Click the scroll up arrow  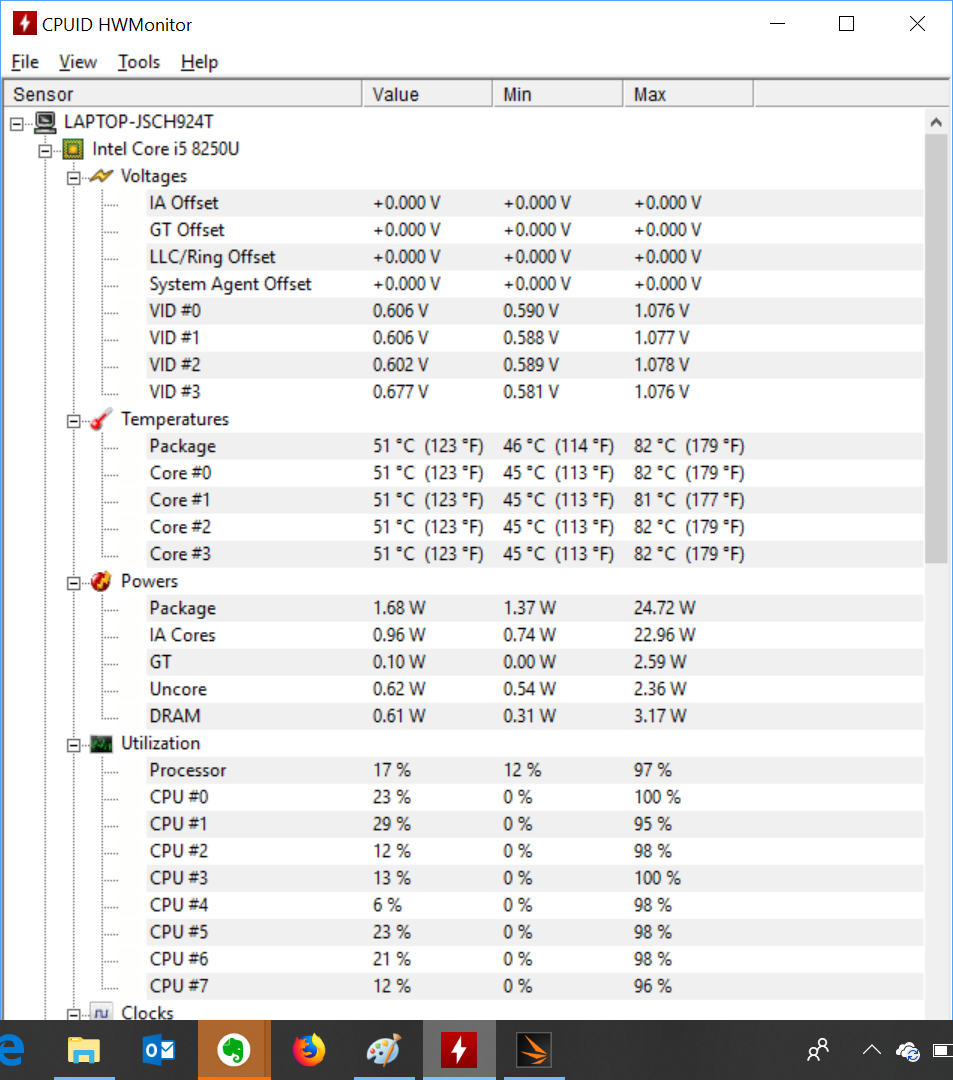point(936,122)
